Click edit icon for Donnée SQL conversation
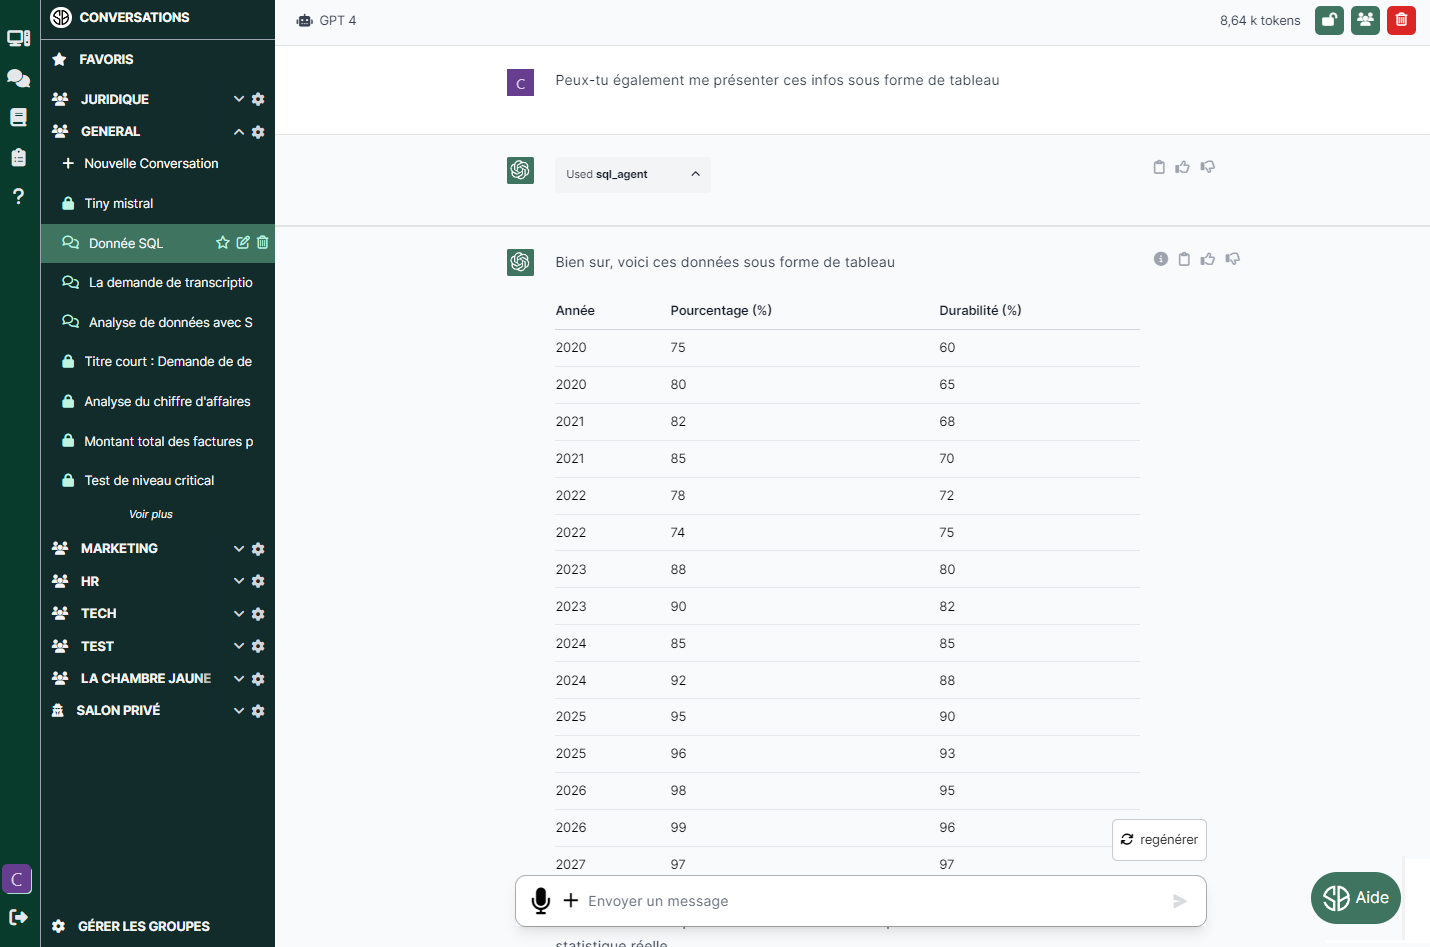1430x947 pixels. (x=243, y=243)
